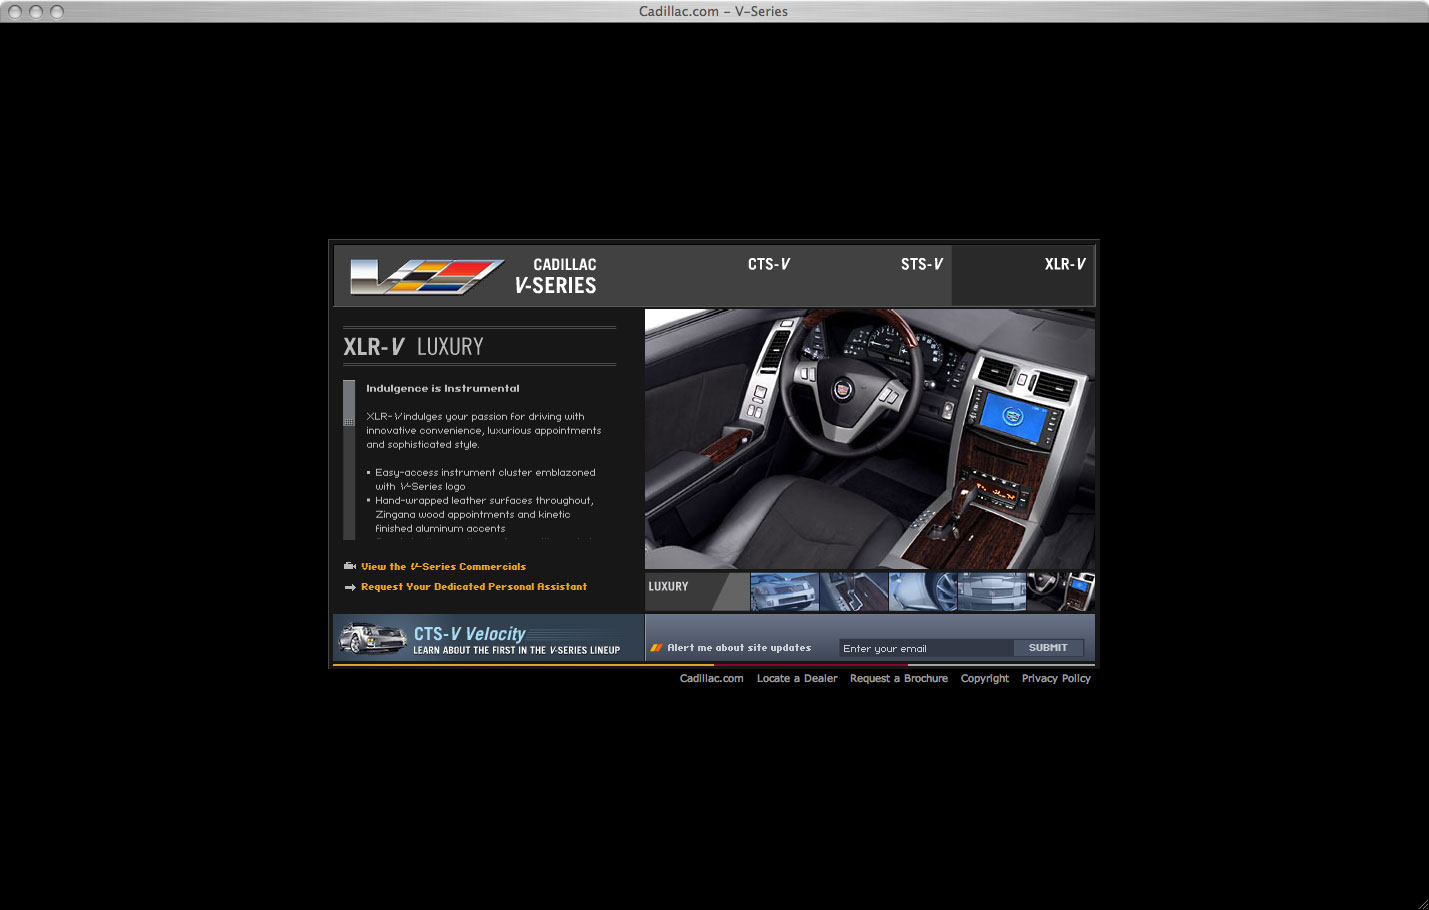Click the arrow icon beside Personal Assistant
The height and width of the screenshot is (910, 1429).
pos(350,587)
